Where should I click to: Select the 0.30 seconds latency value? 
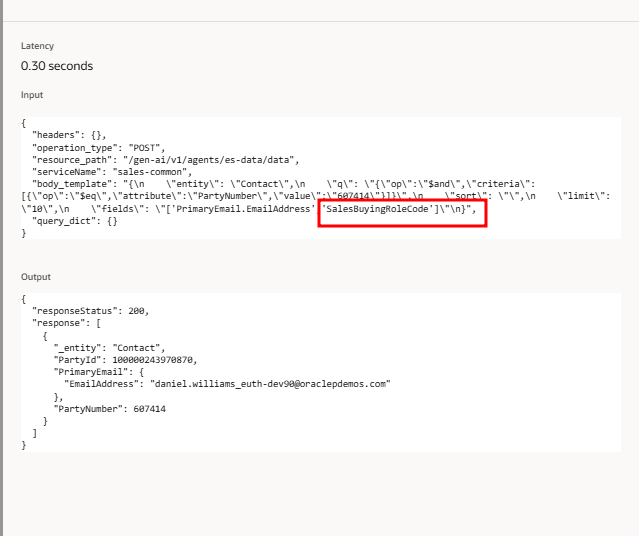click(57, 66)
